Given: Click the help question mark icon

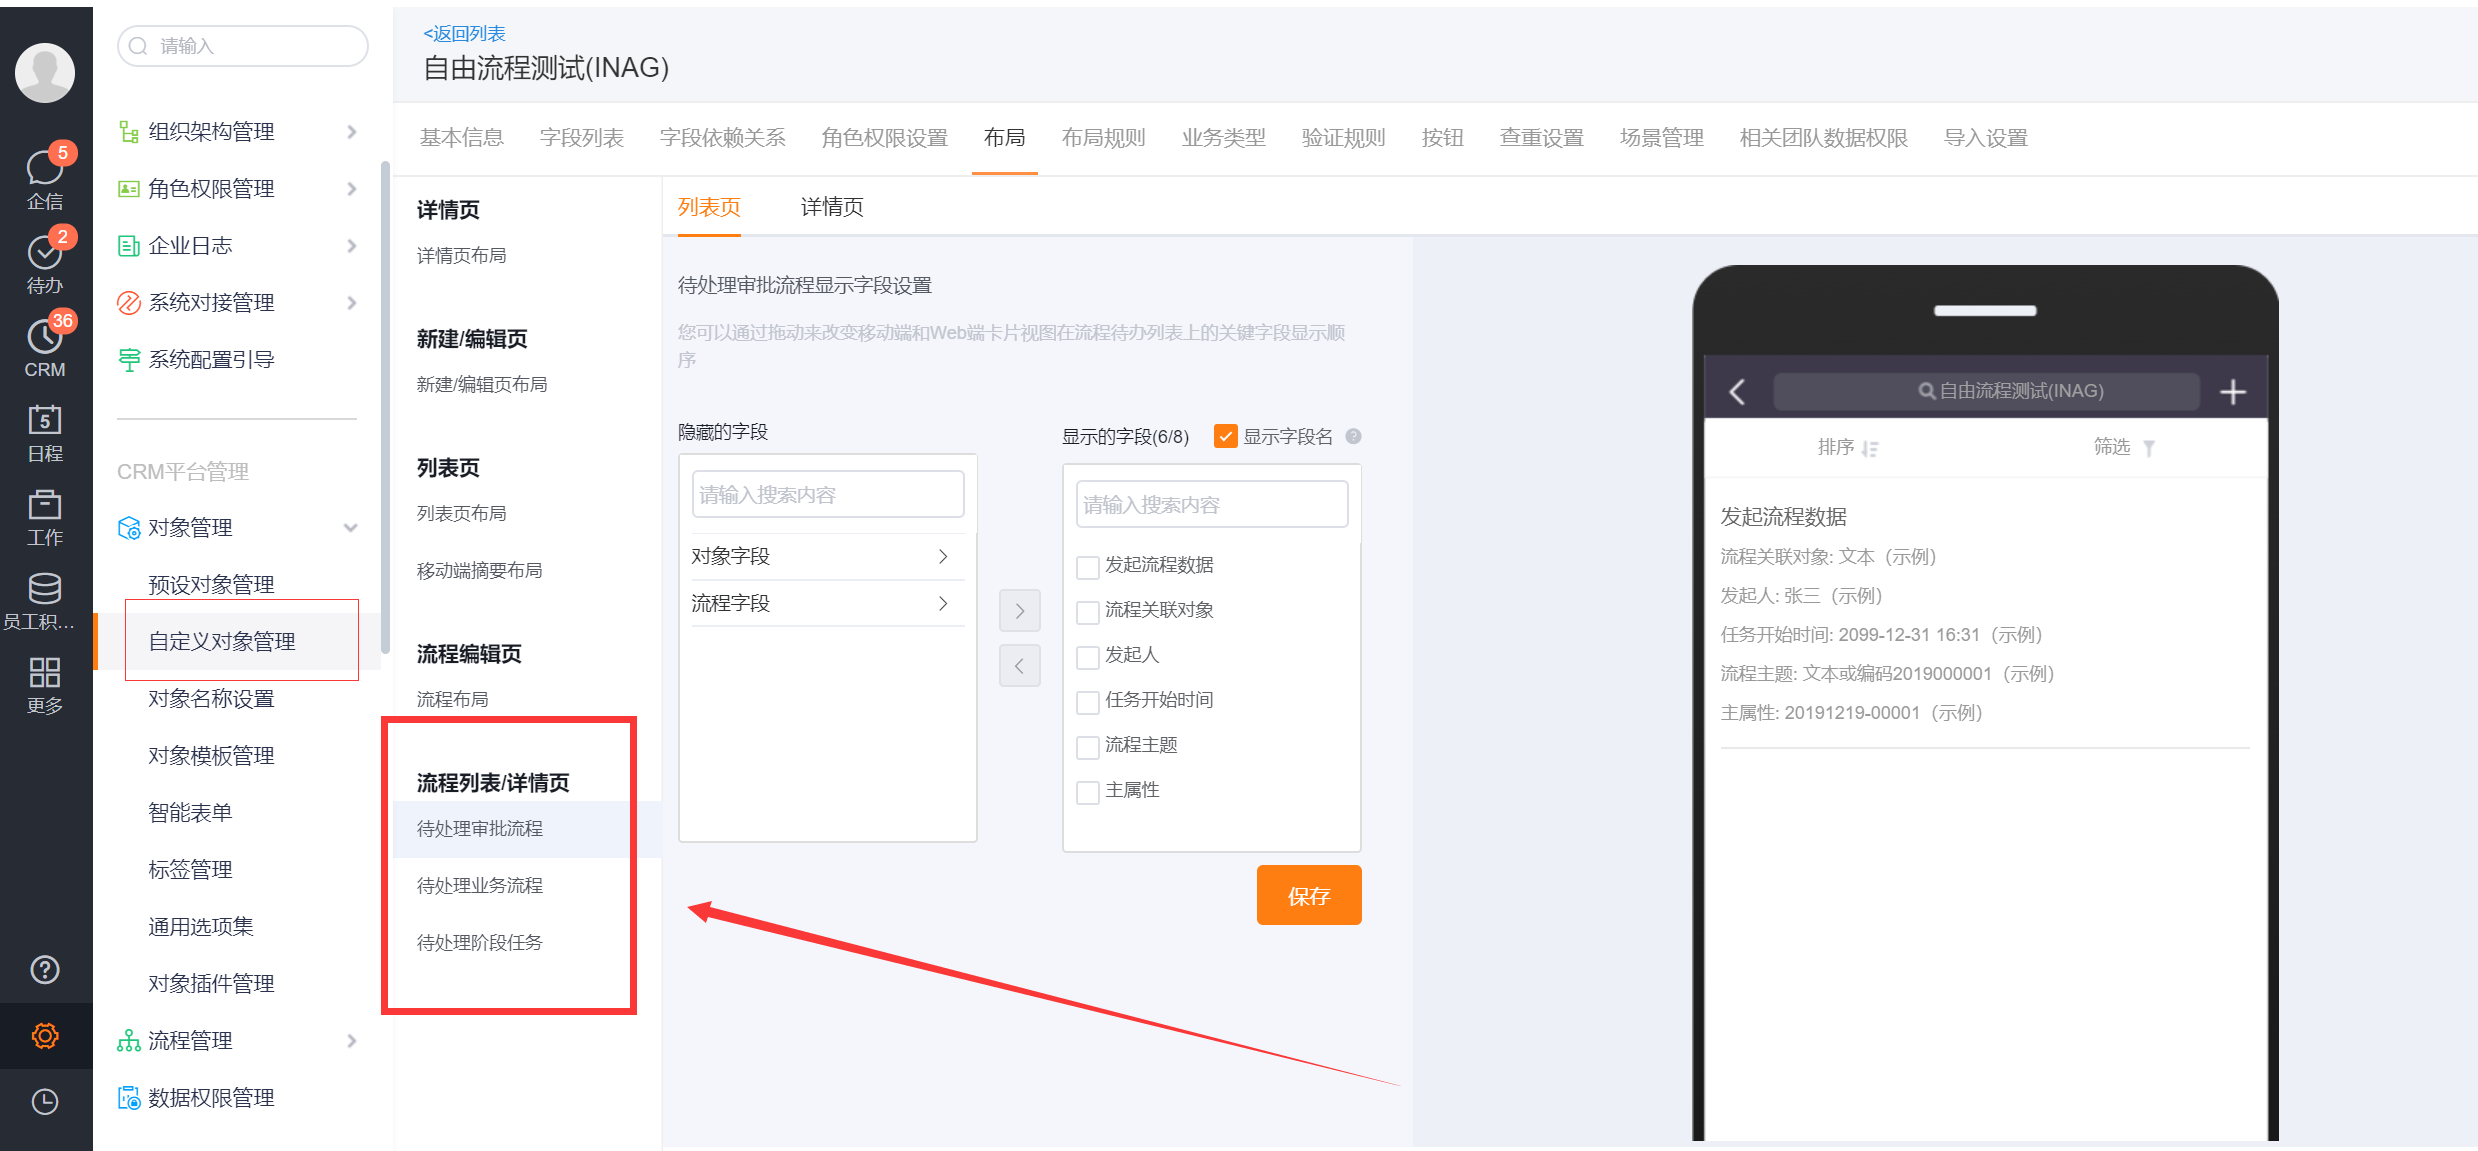Looking at the screenshot, I should [45, 969].
